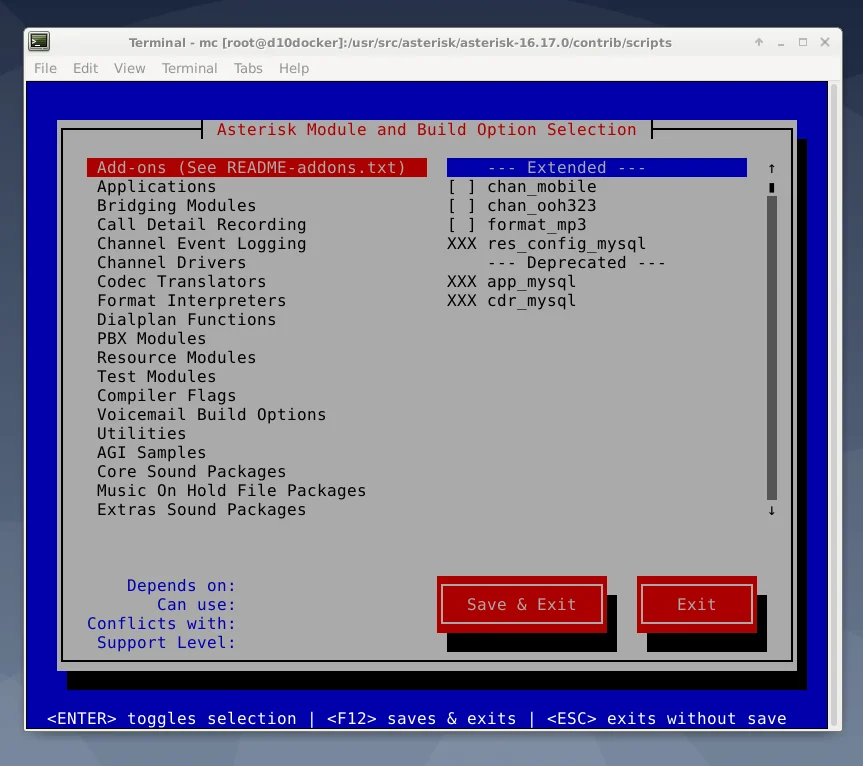The height and width of the screenshot is (766, 863).
Task: Click the terminal window's right scrollbar
Action: (834, 406)
